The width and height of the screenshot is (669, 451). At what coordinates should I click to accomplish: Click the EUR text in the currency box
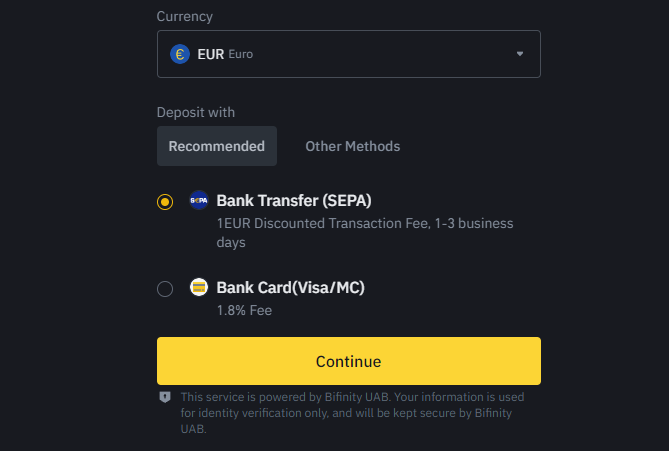(210, 54)
